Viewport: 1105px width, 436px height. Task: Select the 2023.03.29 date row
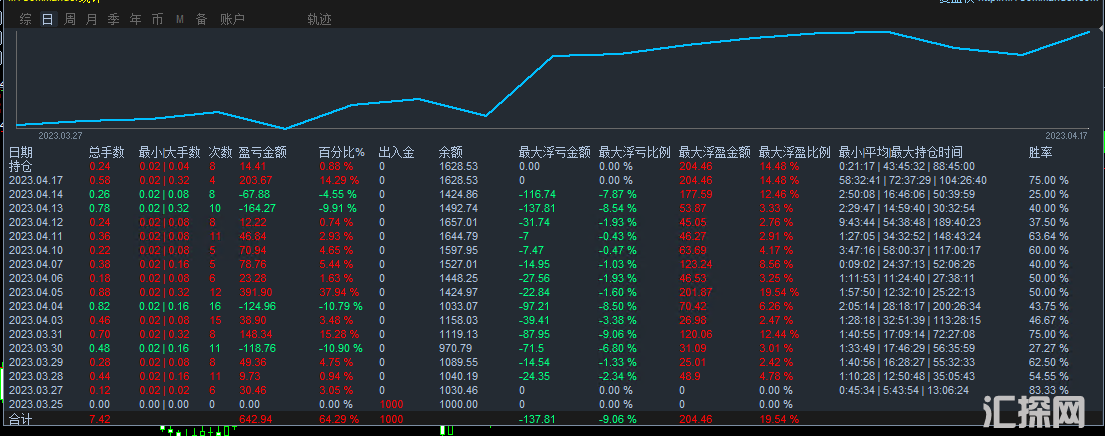pos(36,362)
